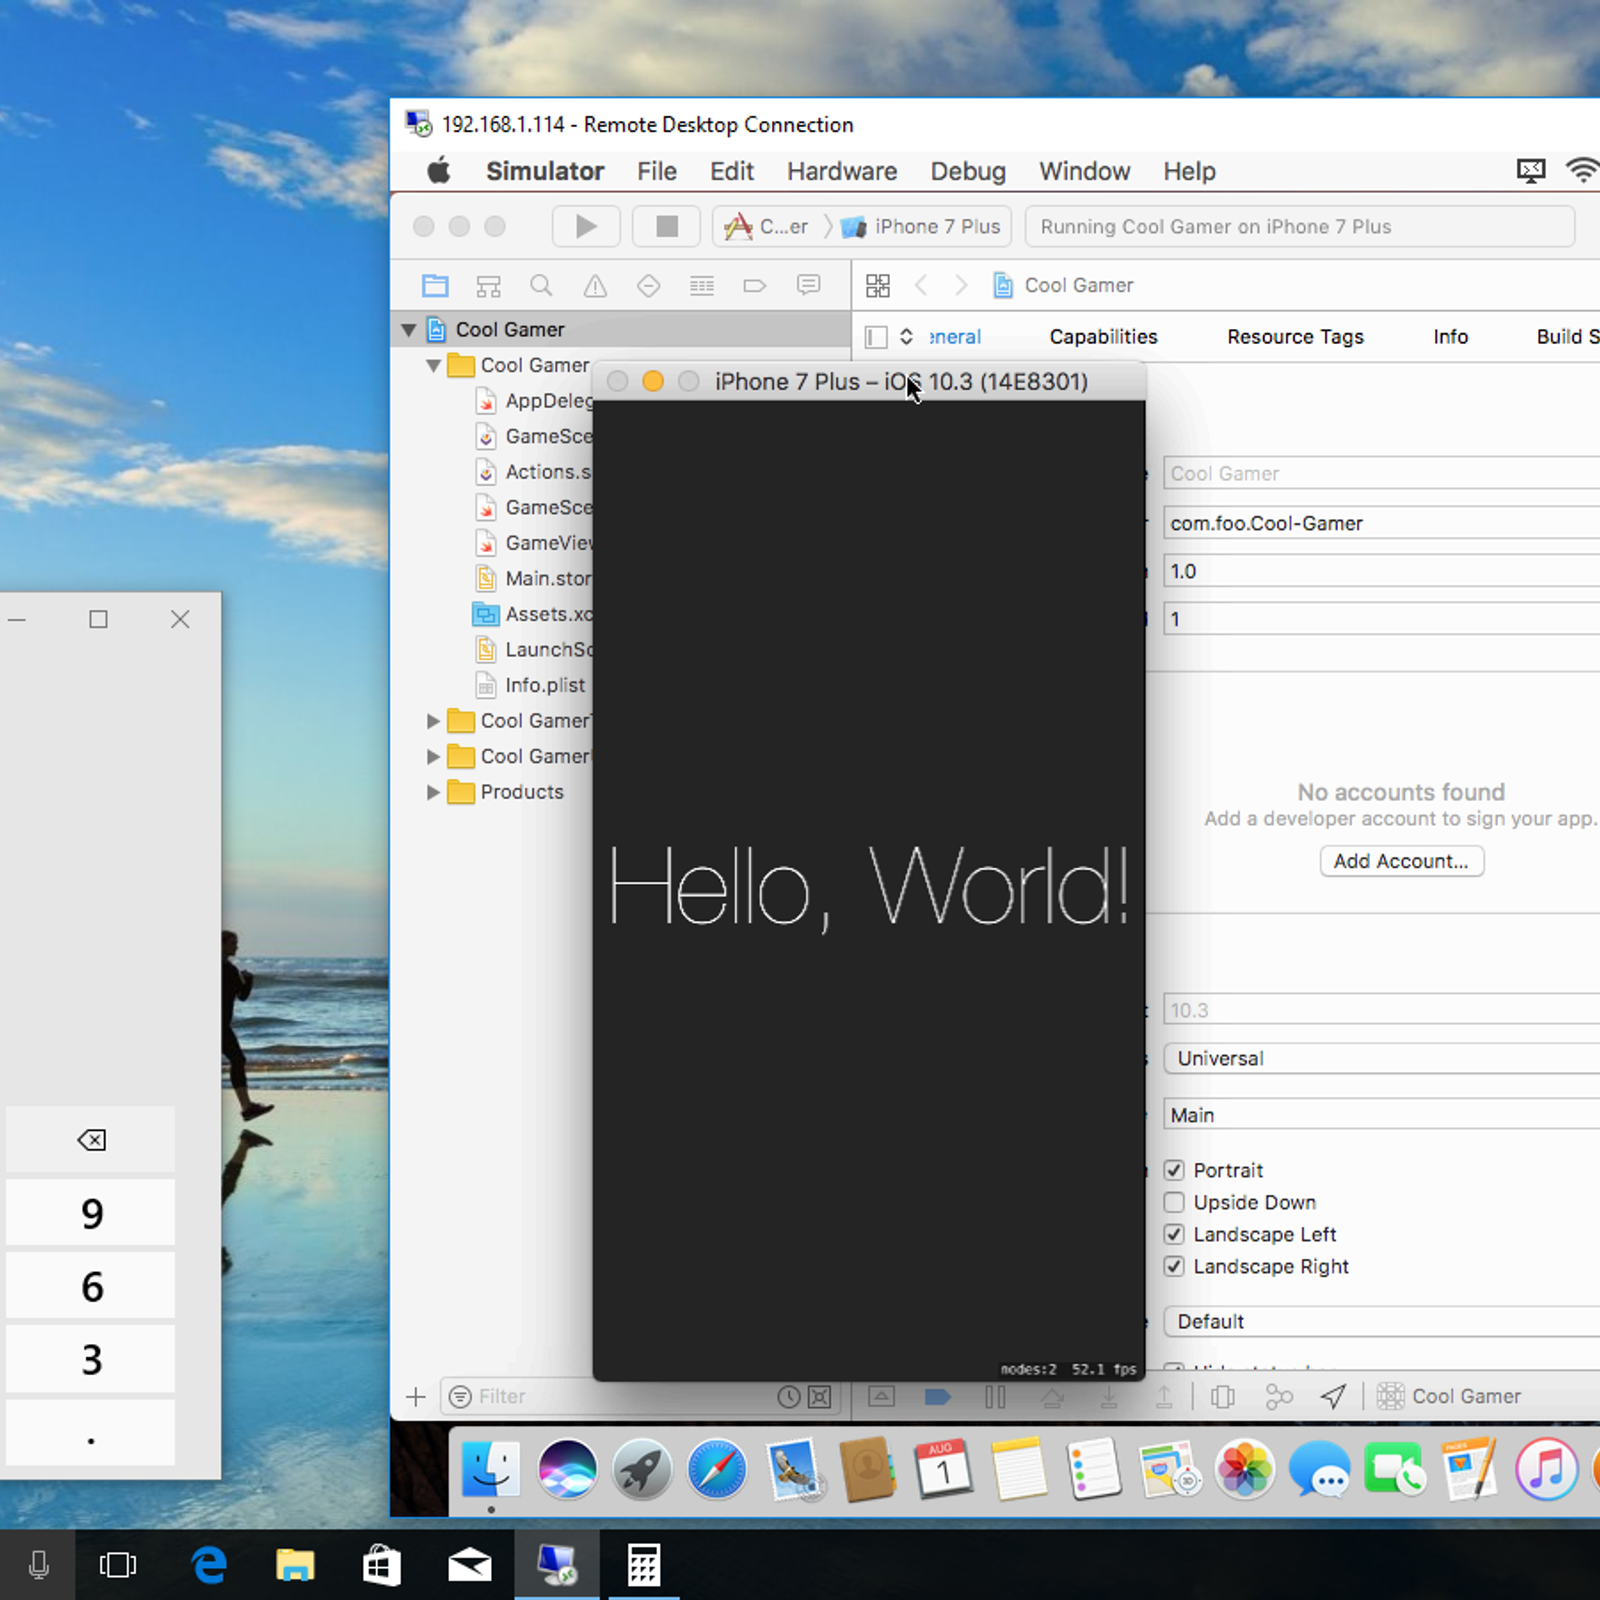The height and width of the screenshot is (1600, 1600).
Task: Open the Universal devices dropdown
Action: (x=1381, y=1058)
